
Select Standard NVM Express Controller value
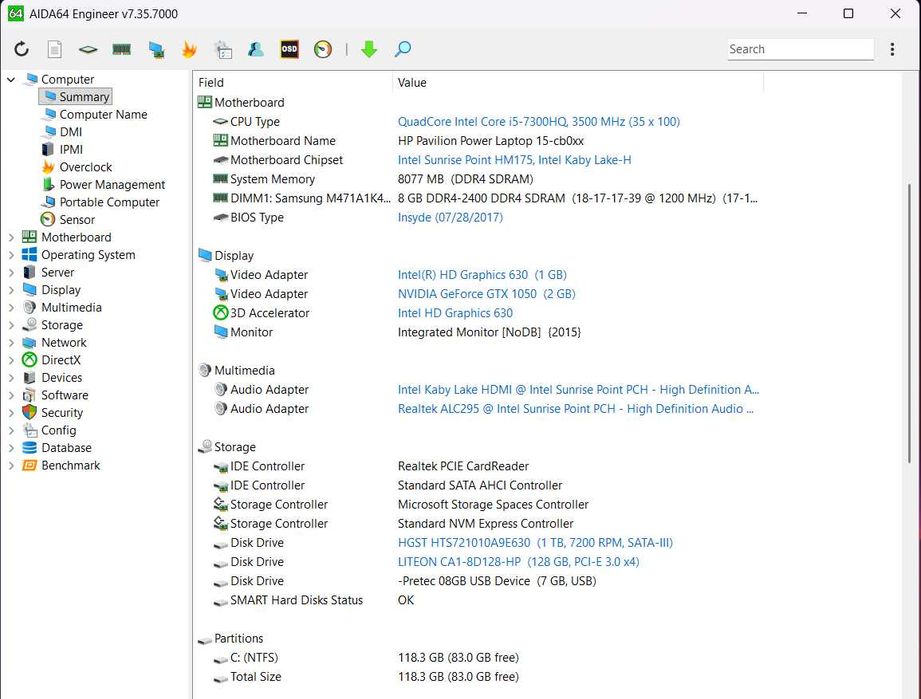485,524
